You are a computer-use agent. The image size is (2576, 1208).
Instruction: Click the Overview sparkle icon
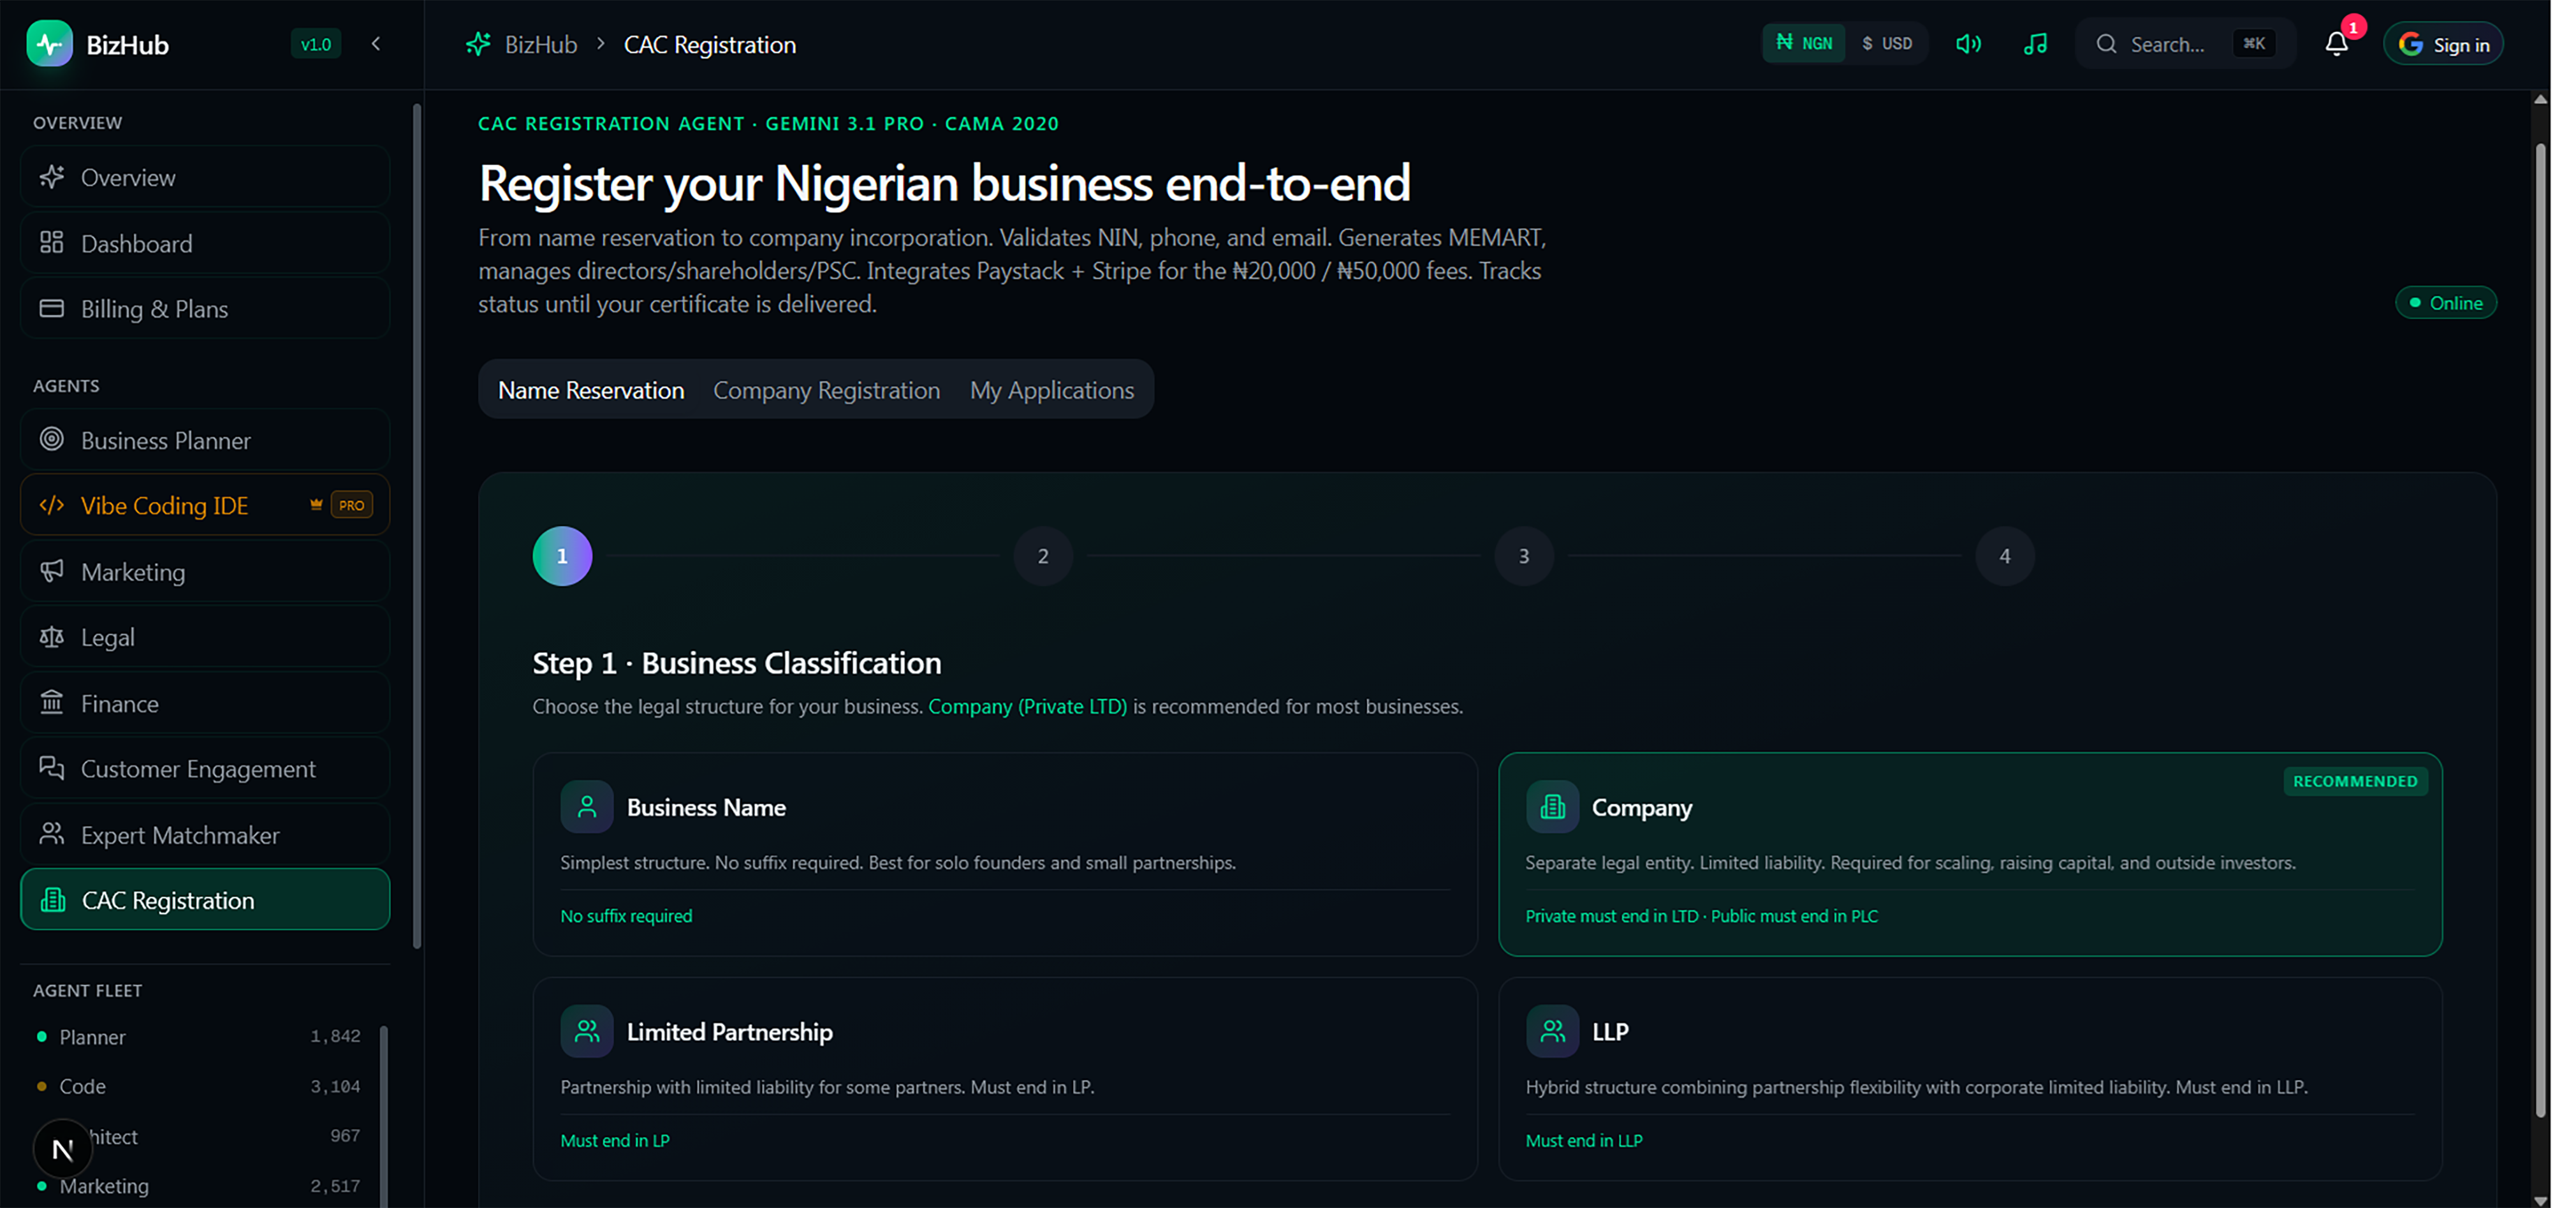[52, 177]
